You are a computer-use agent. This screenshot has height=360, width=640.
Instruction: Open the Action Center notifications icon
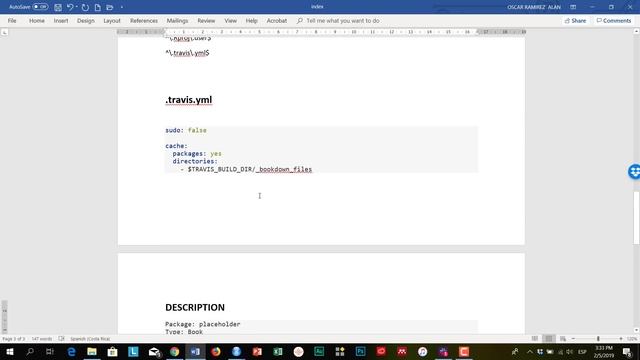627,351
